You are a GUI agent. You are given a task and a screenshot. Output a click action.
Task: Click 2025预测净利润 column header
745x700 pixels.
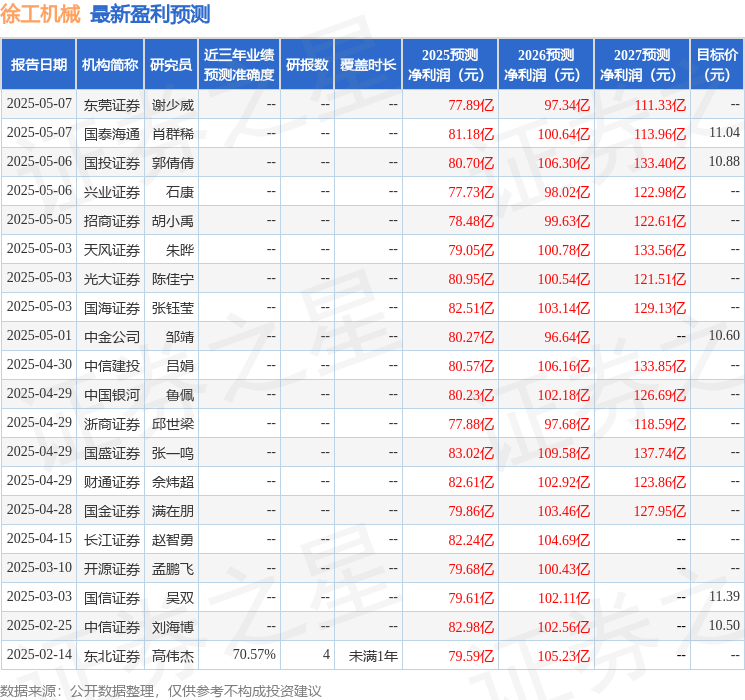[450, 65]
